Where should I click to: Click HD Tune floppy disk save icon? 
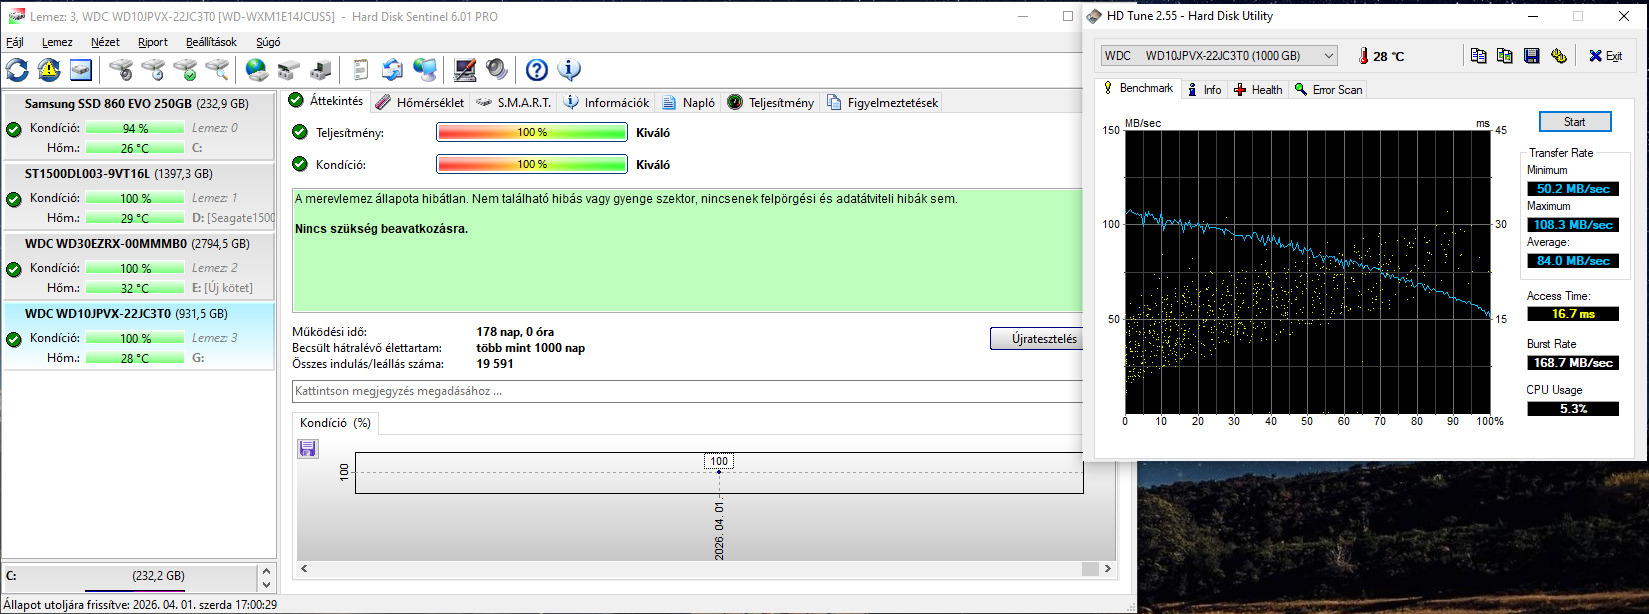[x=1532, y=55]
